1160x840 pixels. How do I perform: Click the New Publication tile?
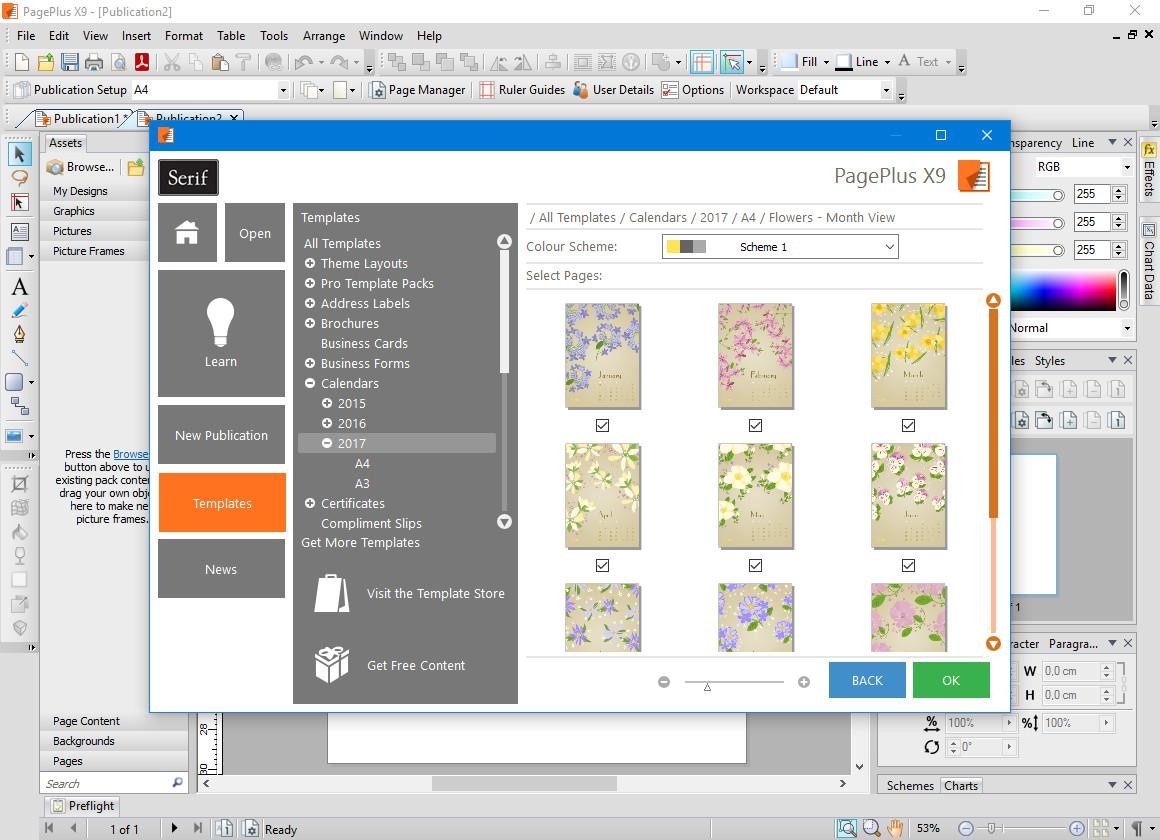click(221, 434)
